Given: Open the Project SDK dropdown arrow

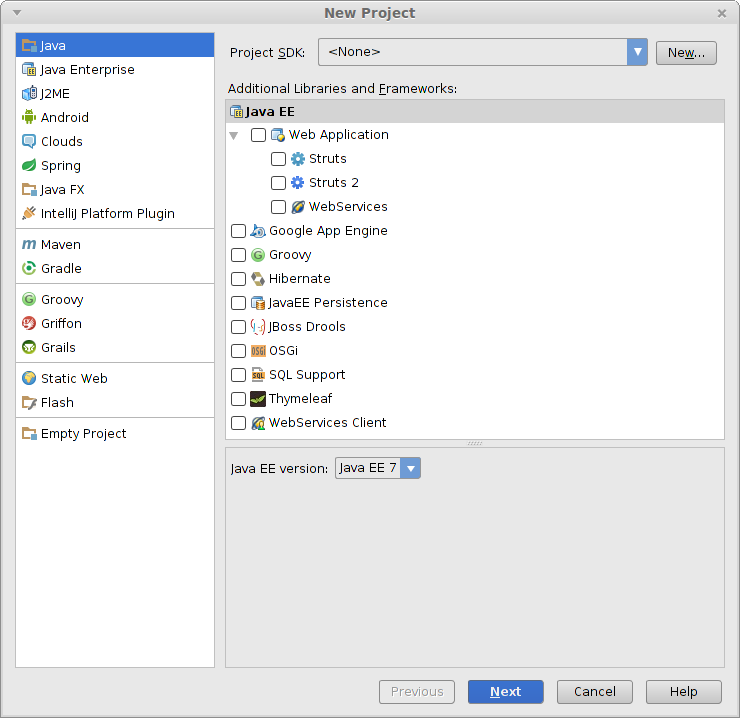Looking at the screenshot, I should click(637, 52).
